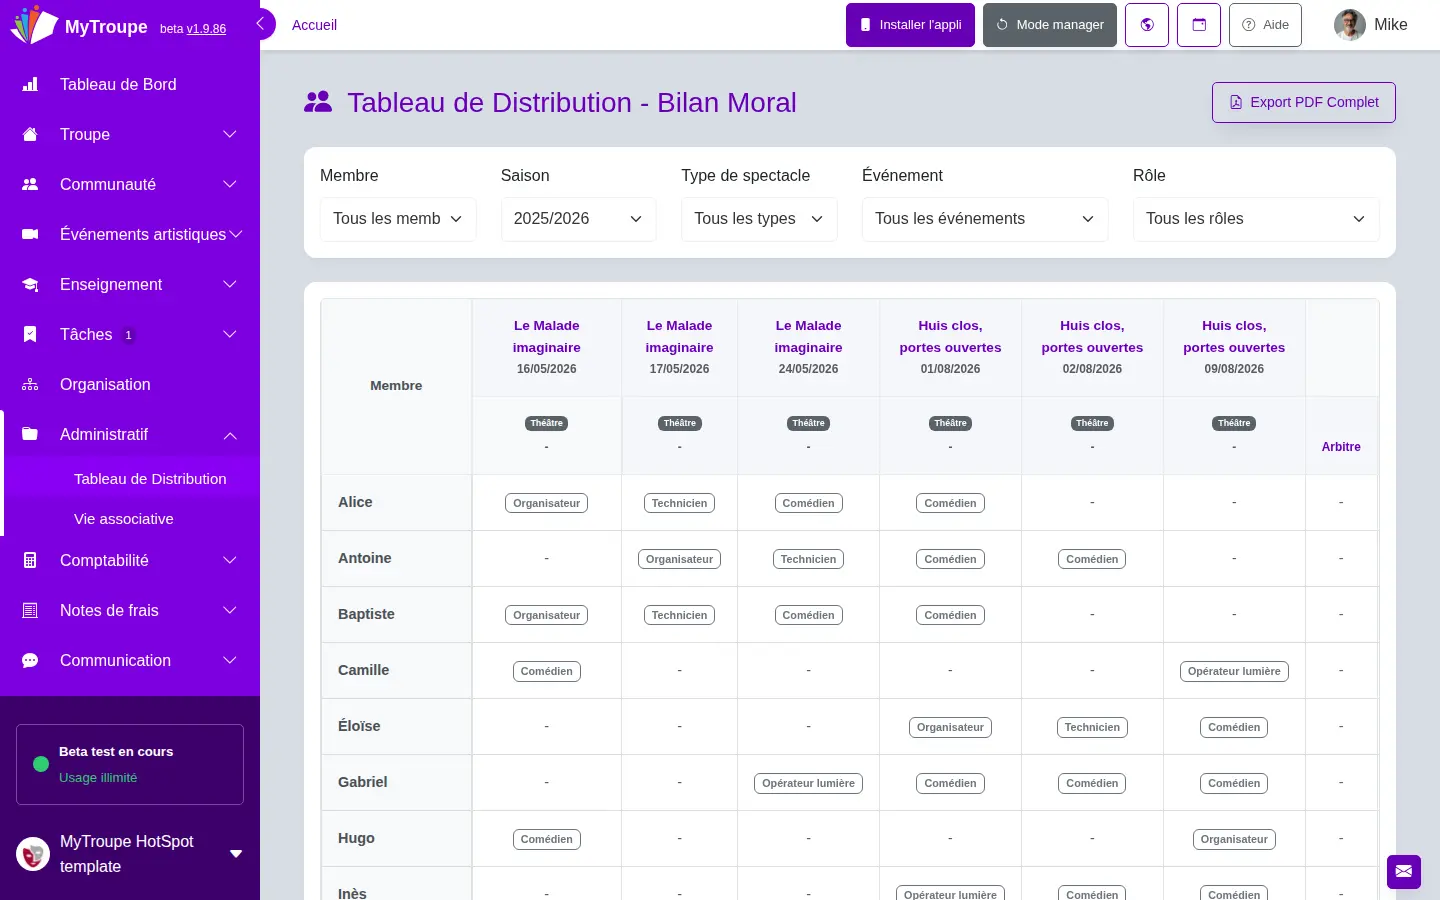Click the Enseignement graduation cap icon
This screenshot has width=1440, height=900.
pyautogui.click(x=30, y=285)
